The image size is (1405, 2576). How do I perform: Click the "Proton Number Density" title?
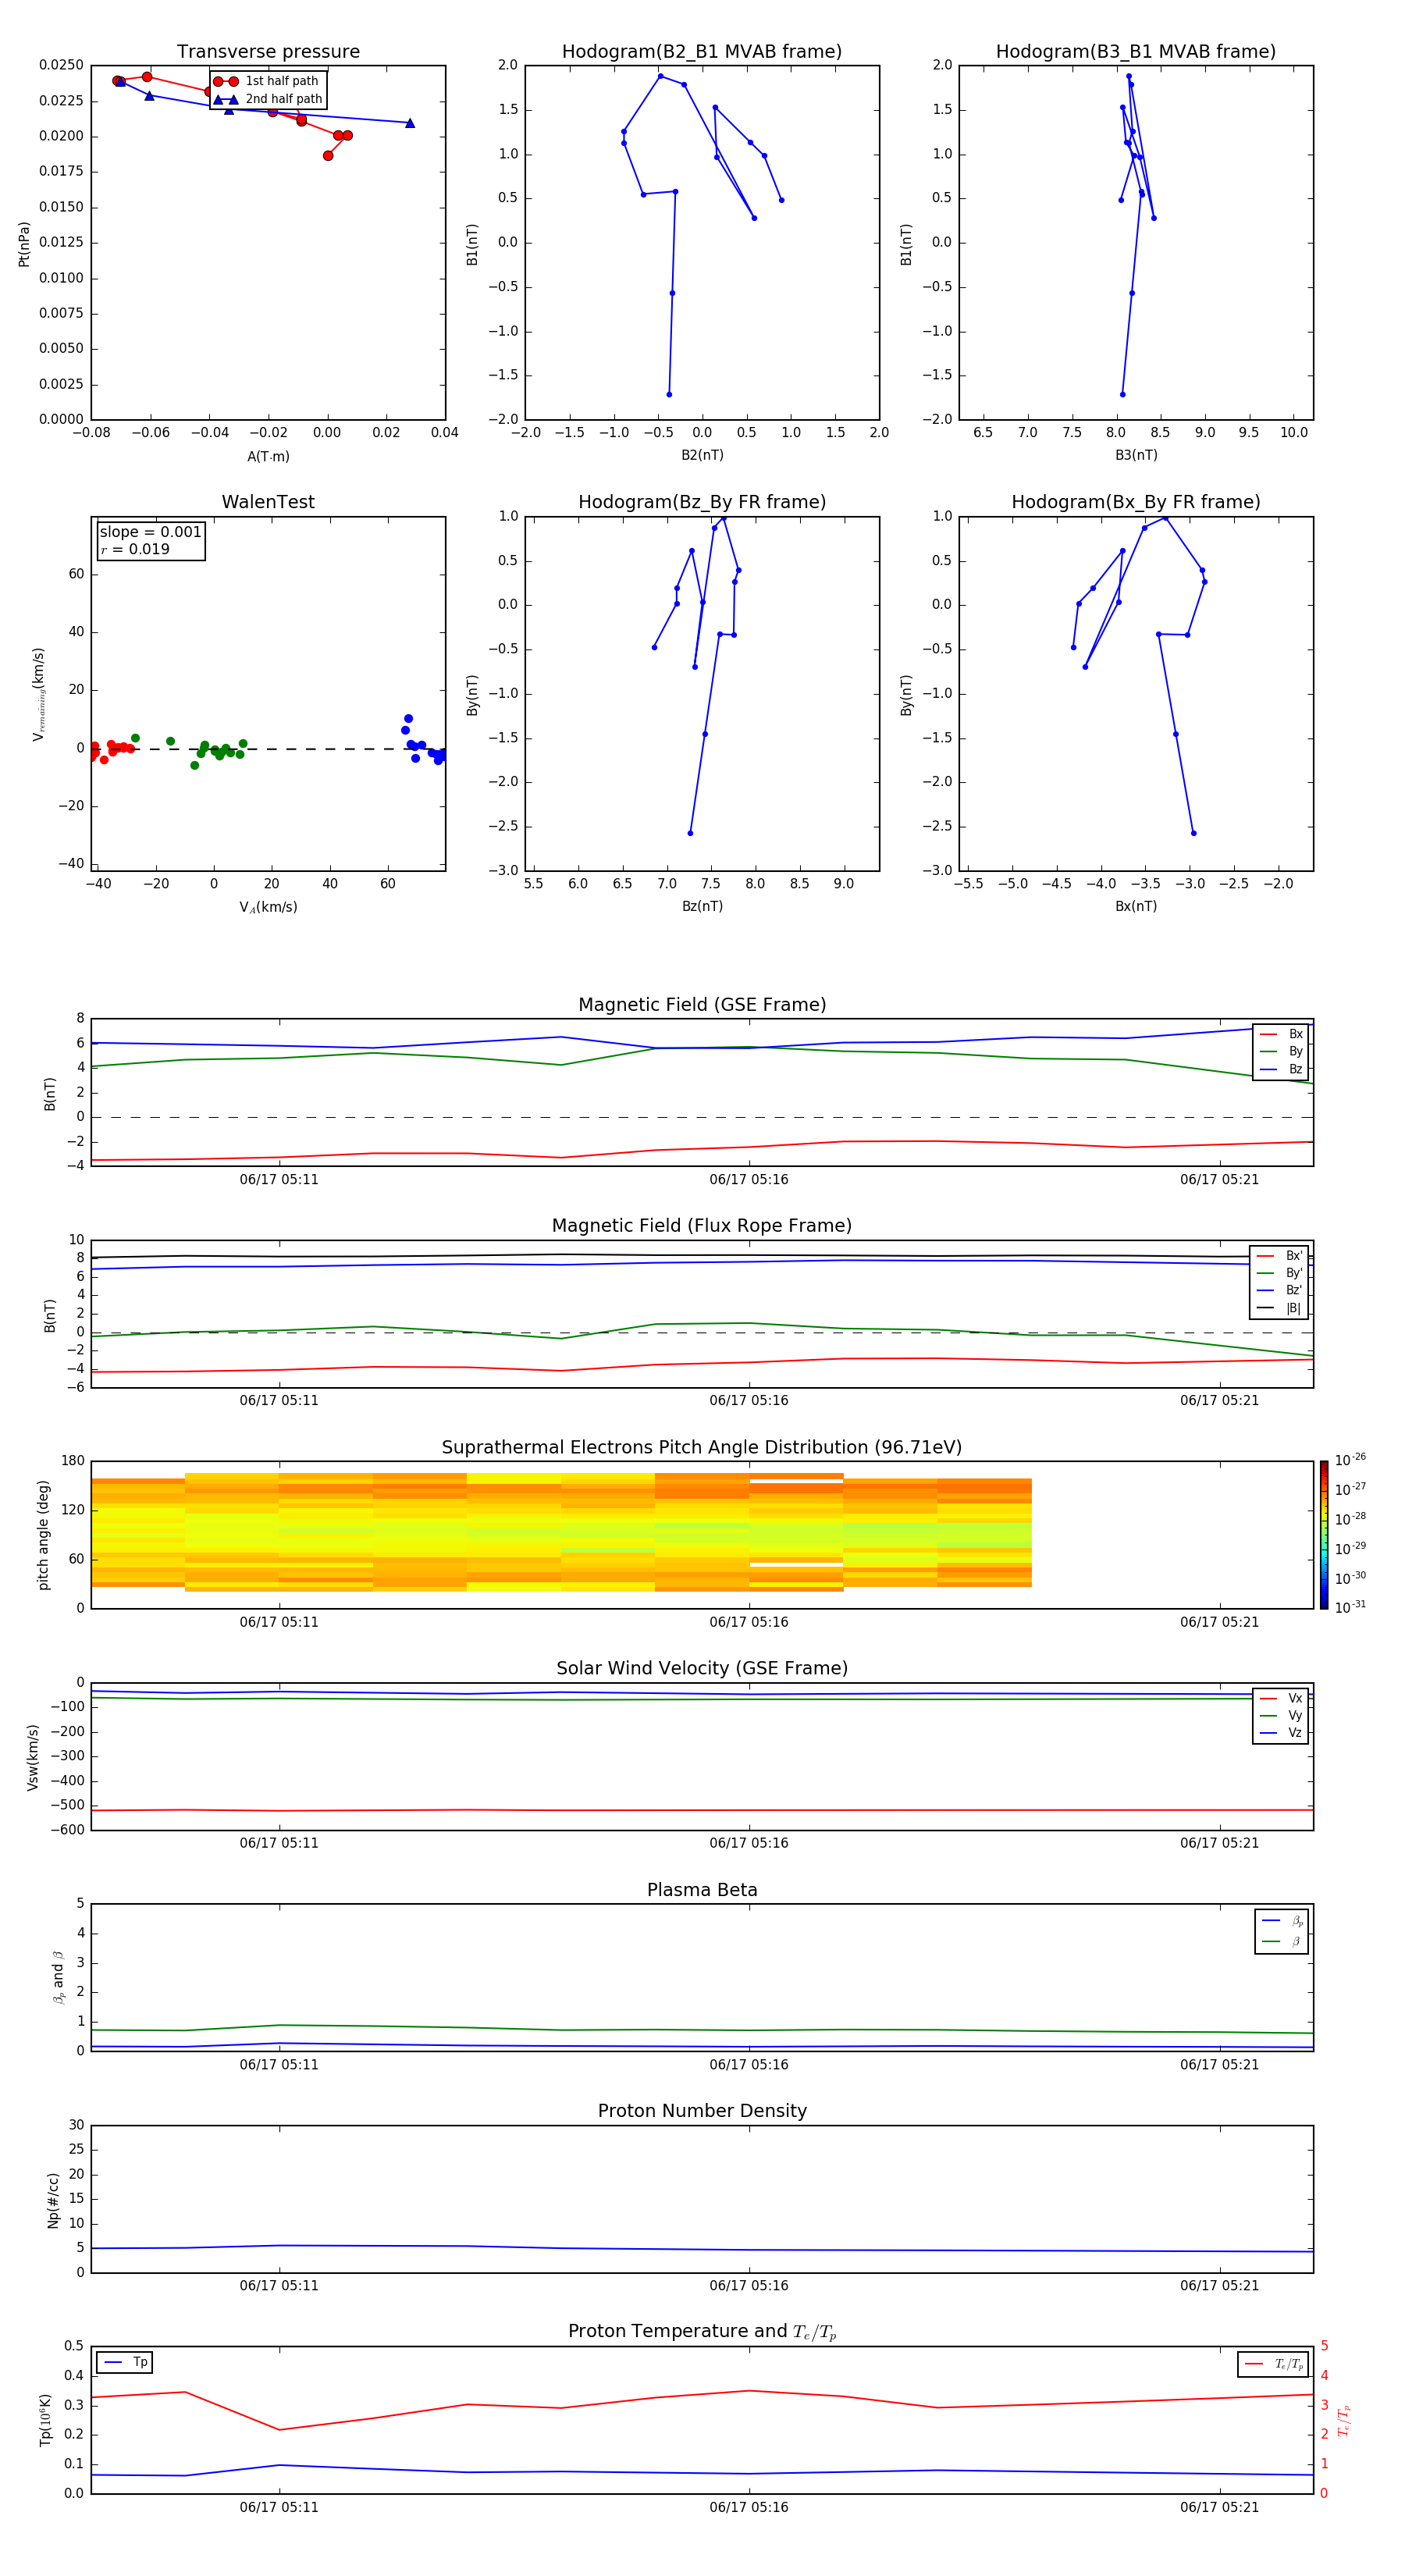[x=702, y=2111]
